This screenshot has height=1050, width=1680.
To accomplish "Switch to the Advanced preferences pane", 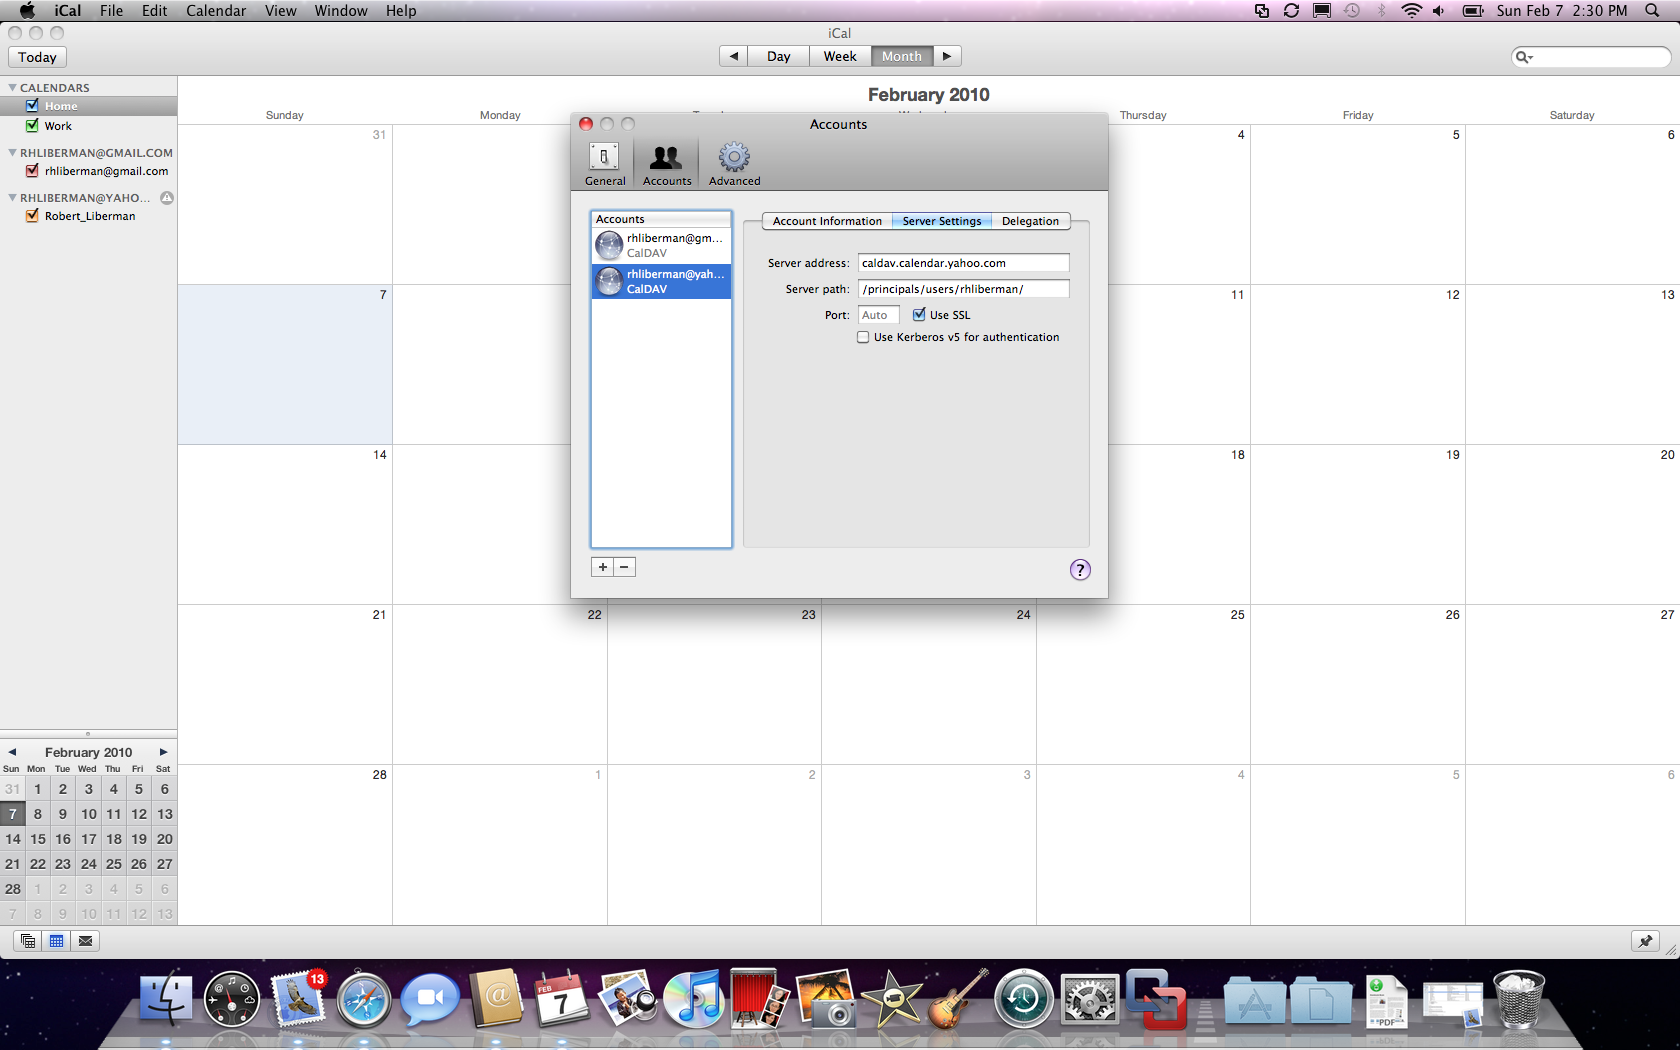I will 733,162.
